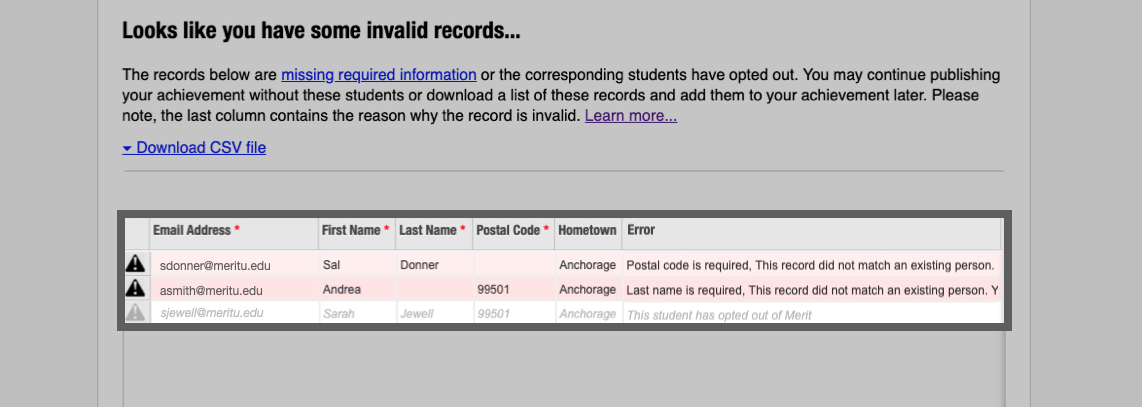1142x407 pixels.
Task: Click warning icon beside asmith@meritu.edu
Action: click(135, 289)
